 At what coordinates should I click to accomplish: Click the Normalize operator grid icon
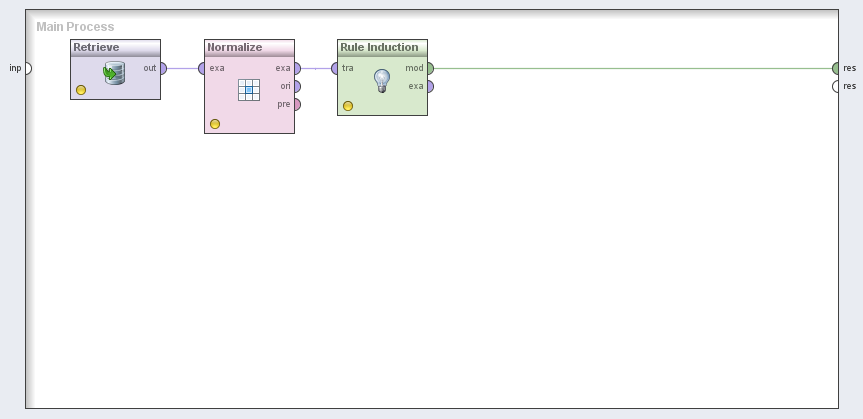(x=249, y=90)
